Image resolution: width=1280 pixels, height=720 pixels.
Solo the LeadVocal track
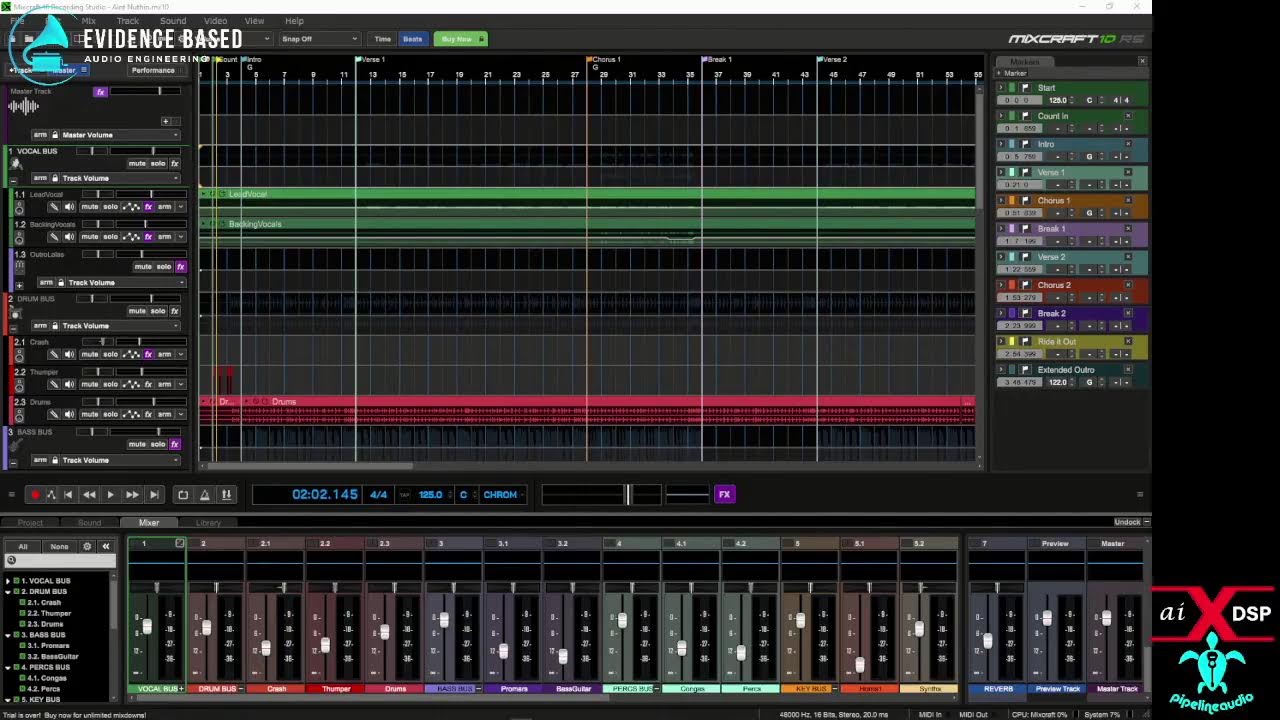tap(110, 207)
